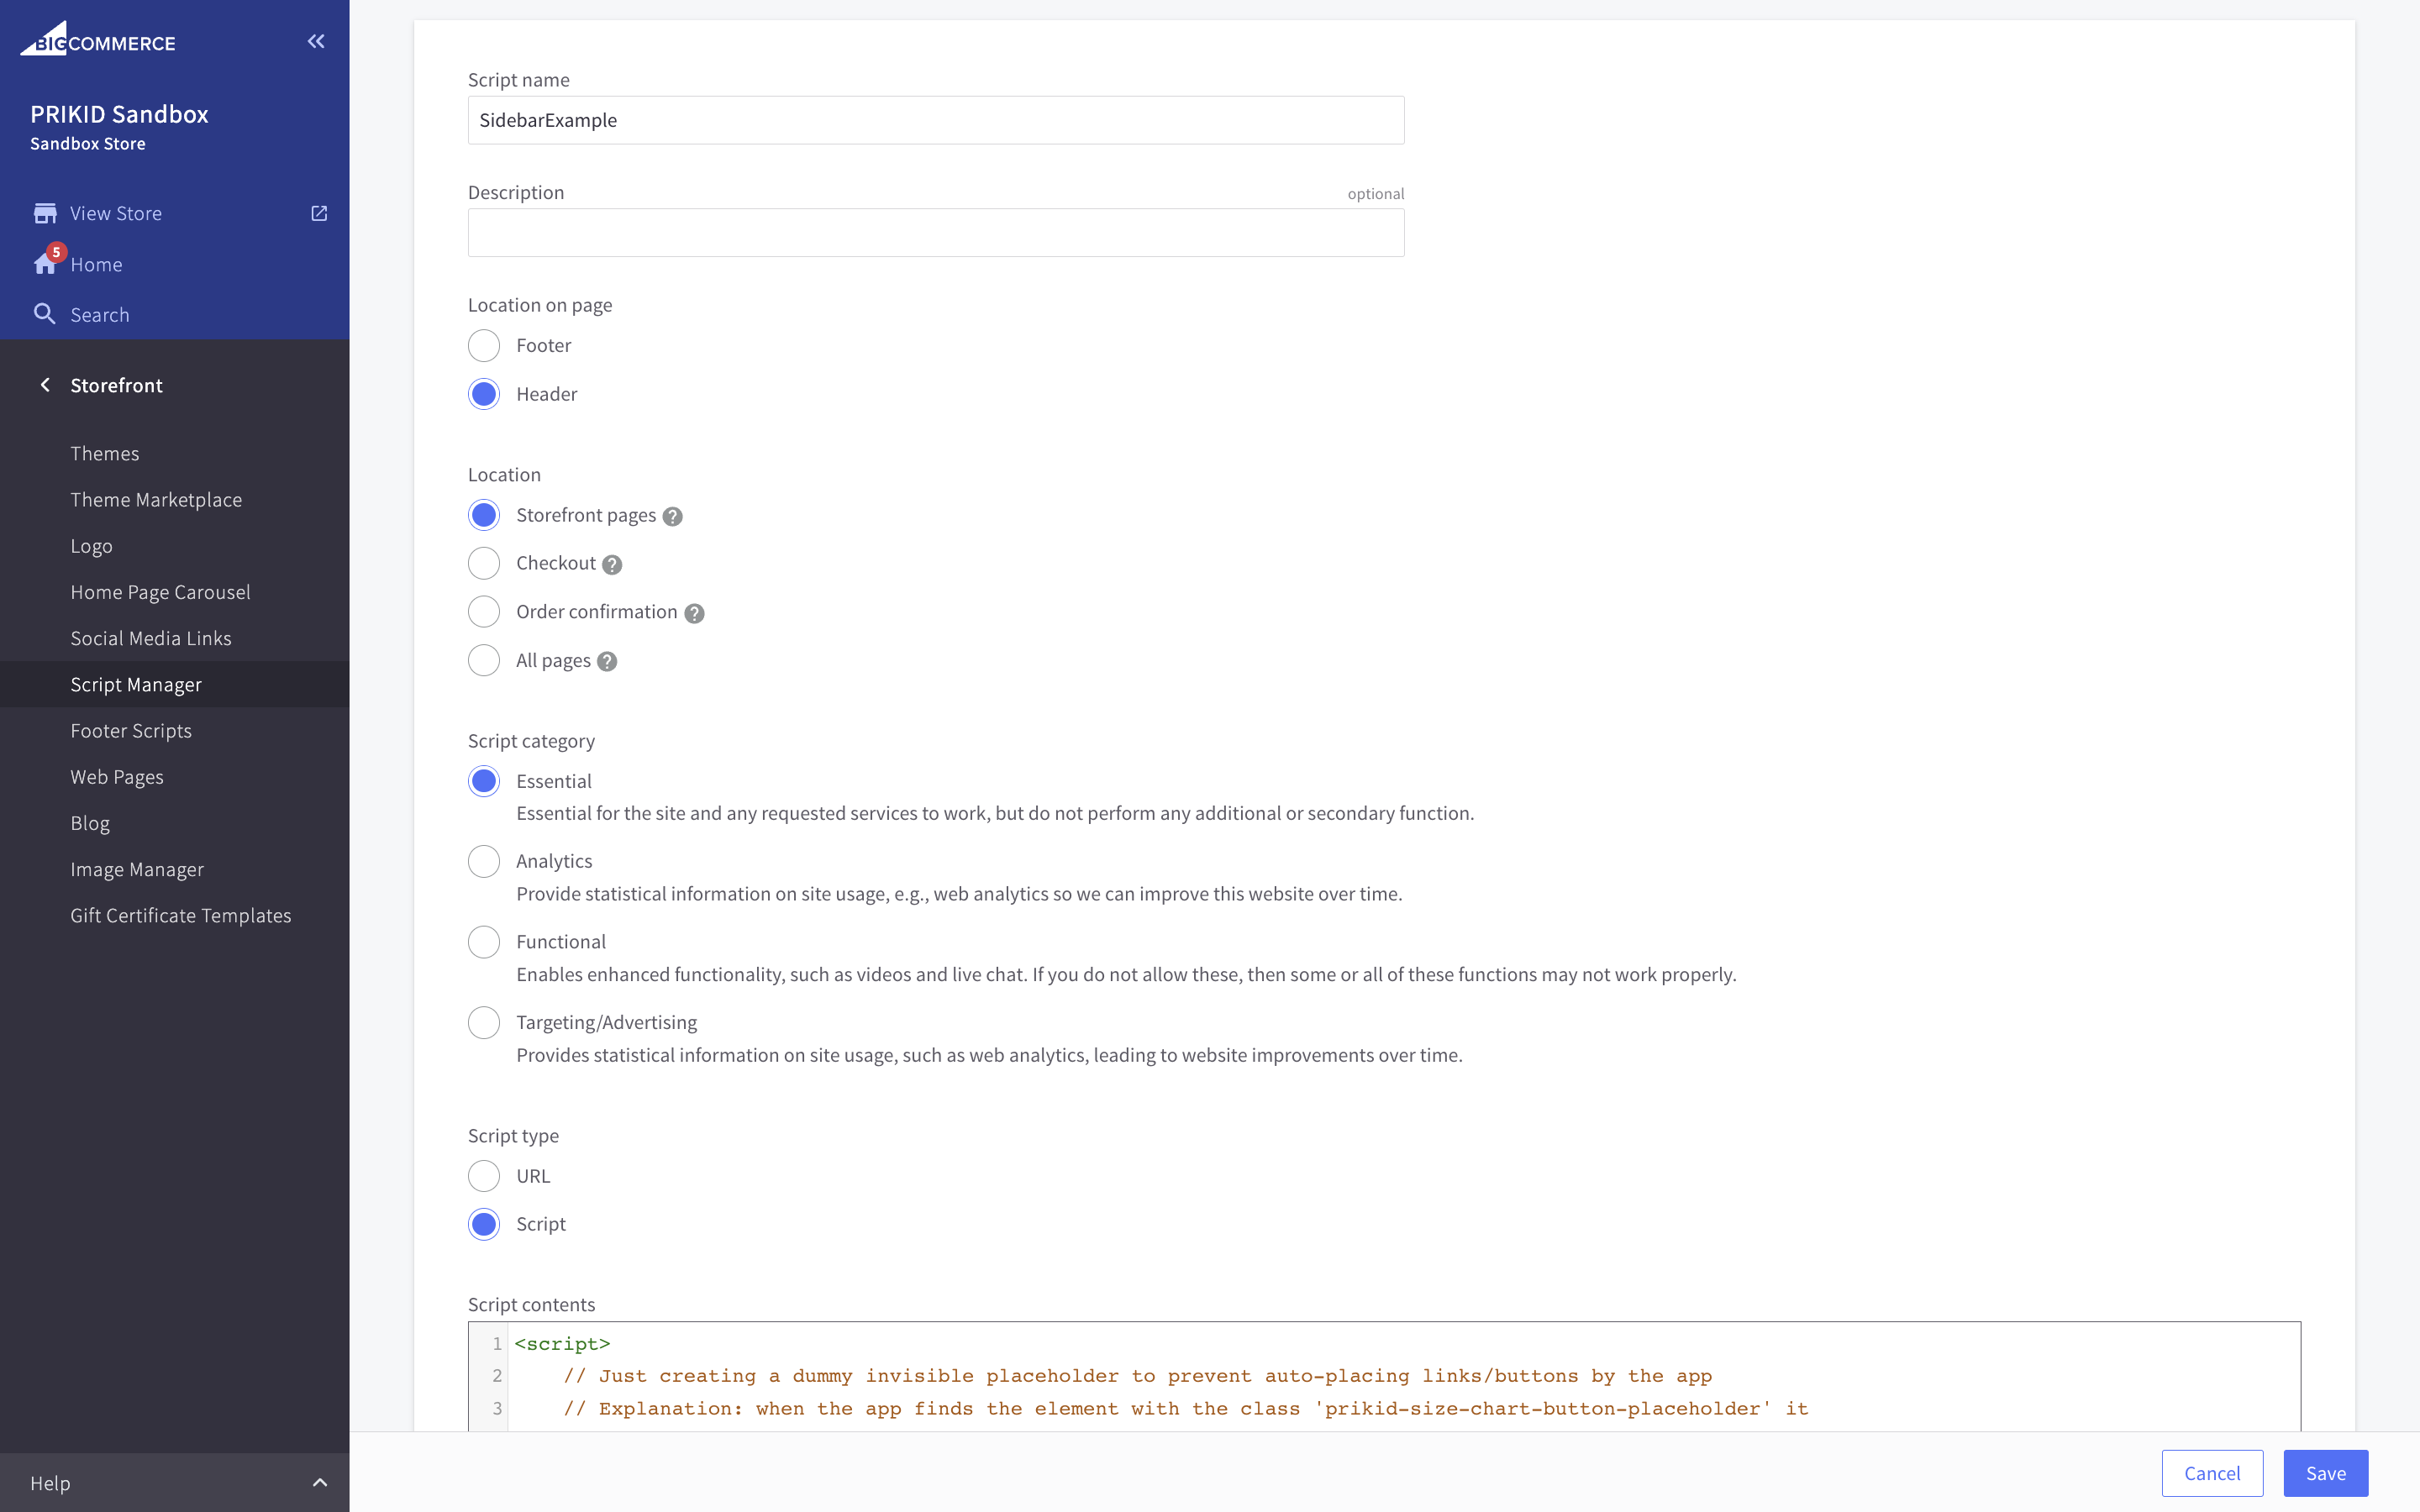Open Footer Scripts in the sidebar
Screen dimensions: 2420x1512
[x=131, y=730]
